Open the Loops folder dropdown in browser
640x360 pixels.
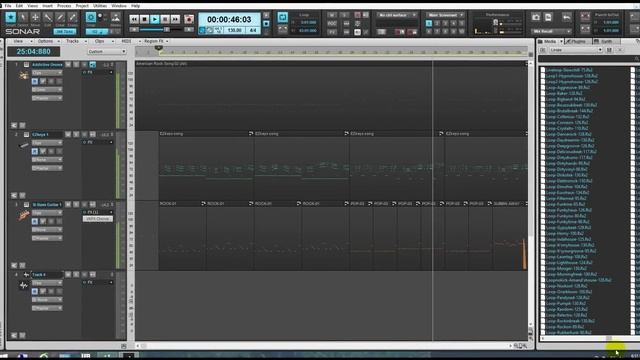tap(576, 50)
